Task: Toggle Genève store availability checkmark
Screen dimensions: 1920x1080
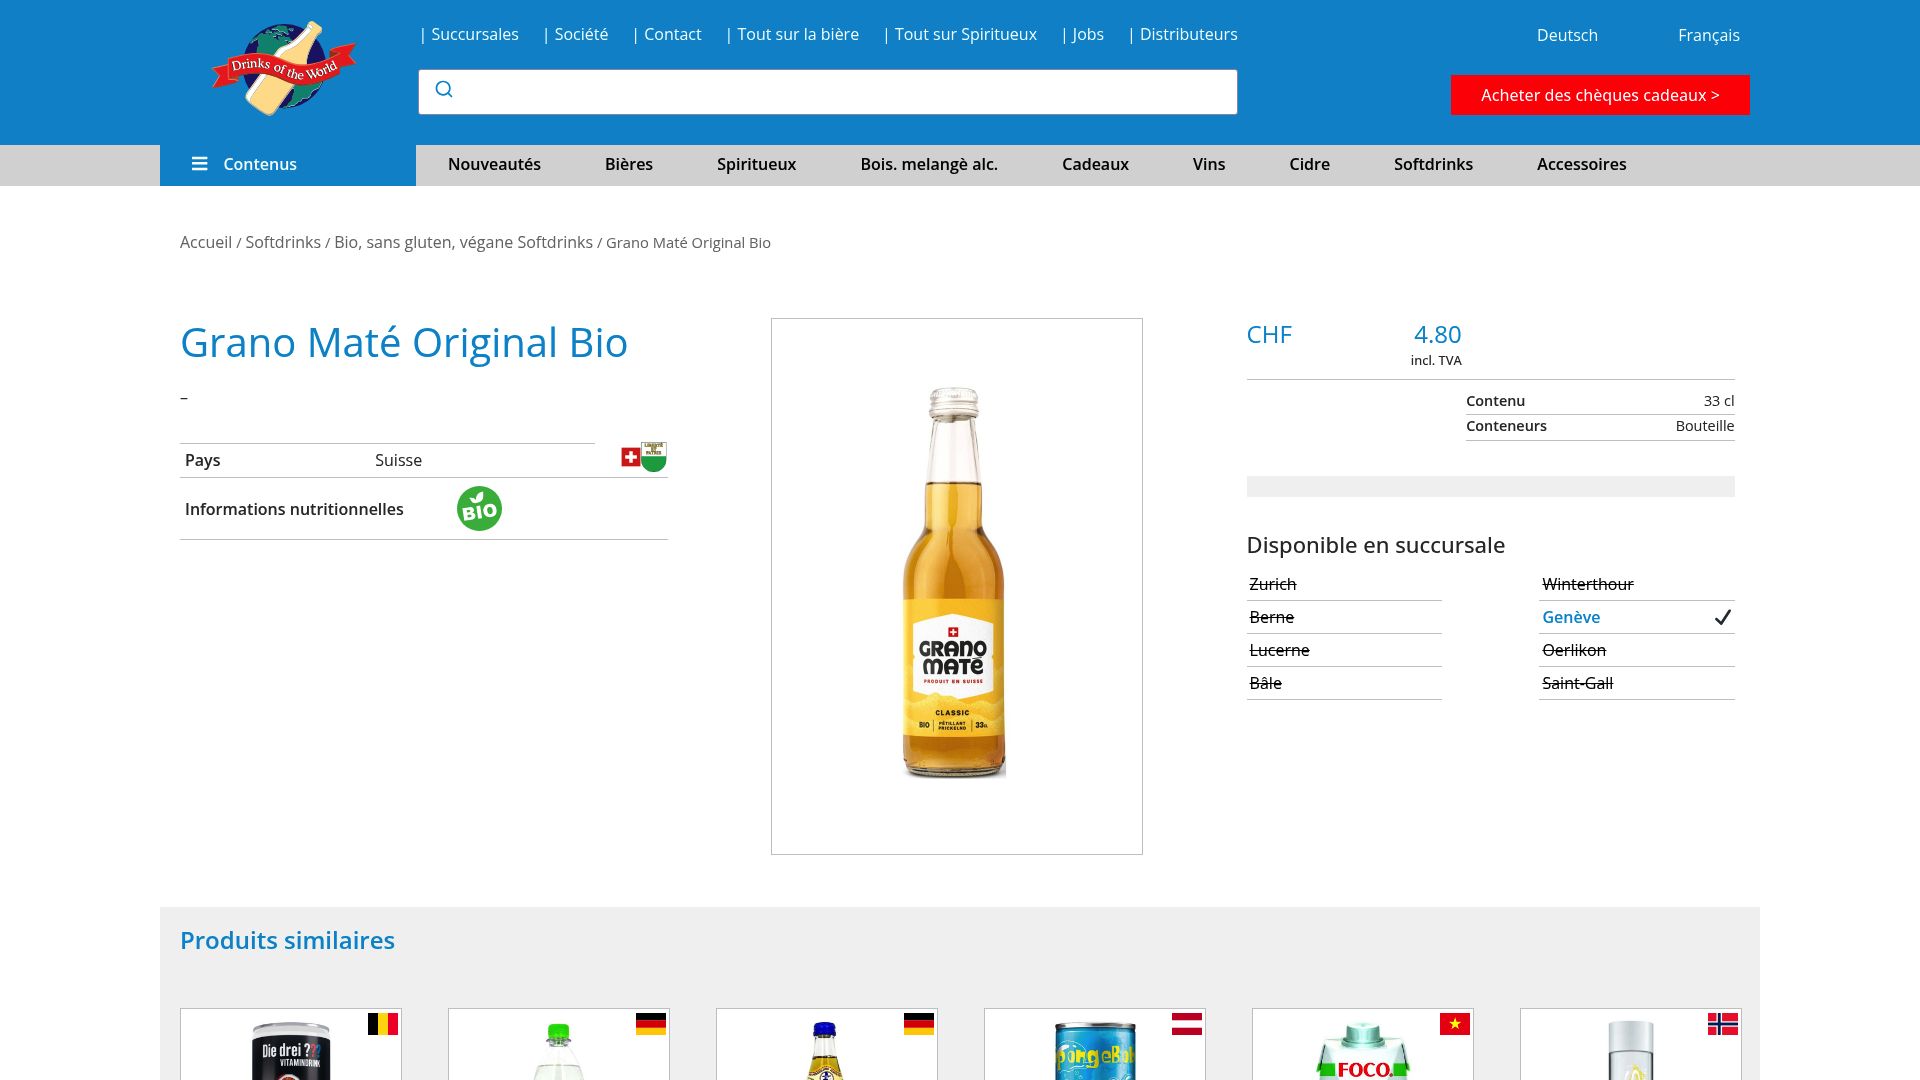Action: tap(1722, 617)
